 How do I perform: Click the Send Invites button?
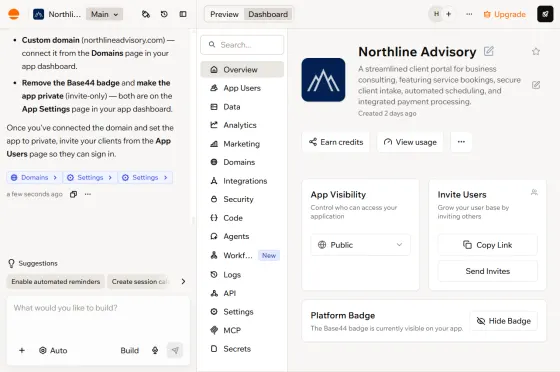pos(488,271)
